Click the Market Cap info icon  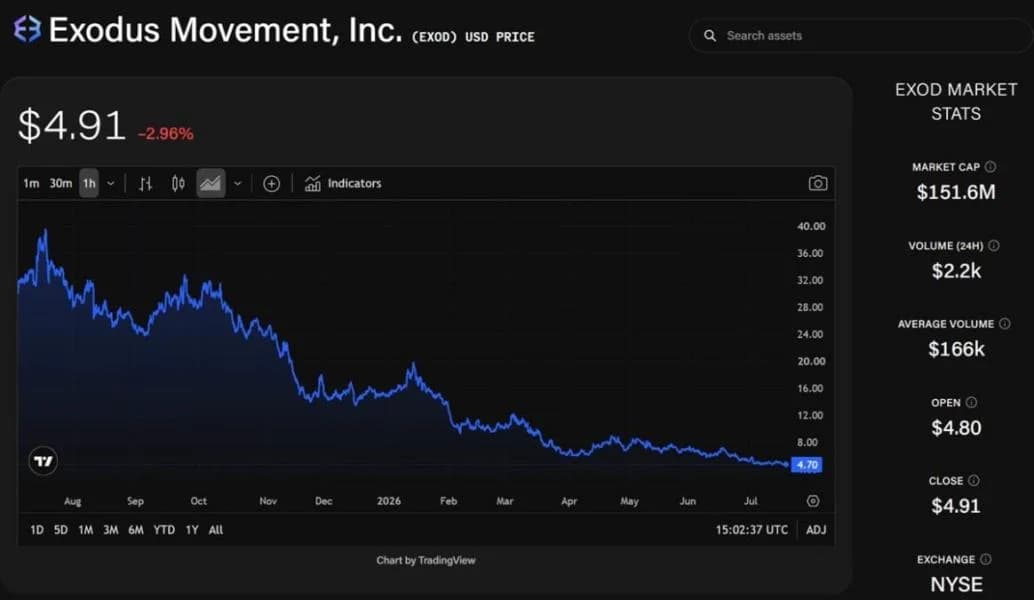(990, 167)
